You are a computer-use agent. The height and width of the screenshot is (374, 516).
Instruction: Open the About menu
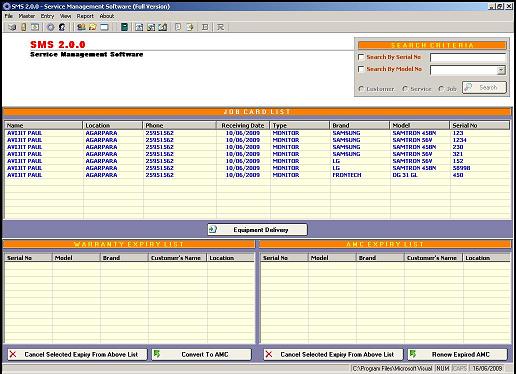coord(107,16)
